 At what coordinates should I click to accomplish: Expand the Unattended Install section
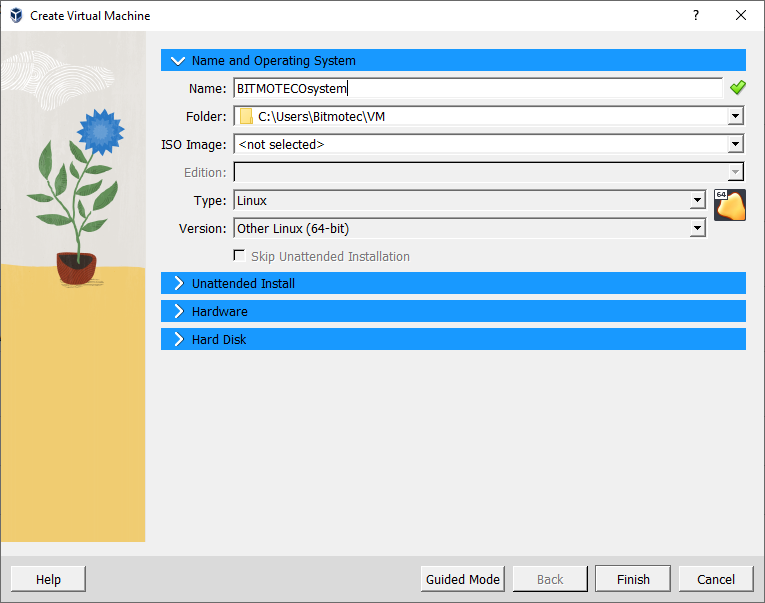tap(453, 283)
